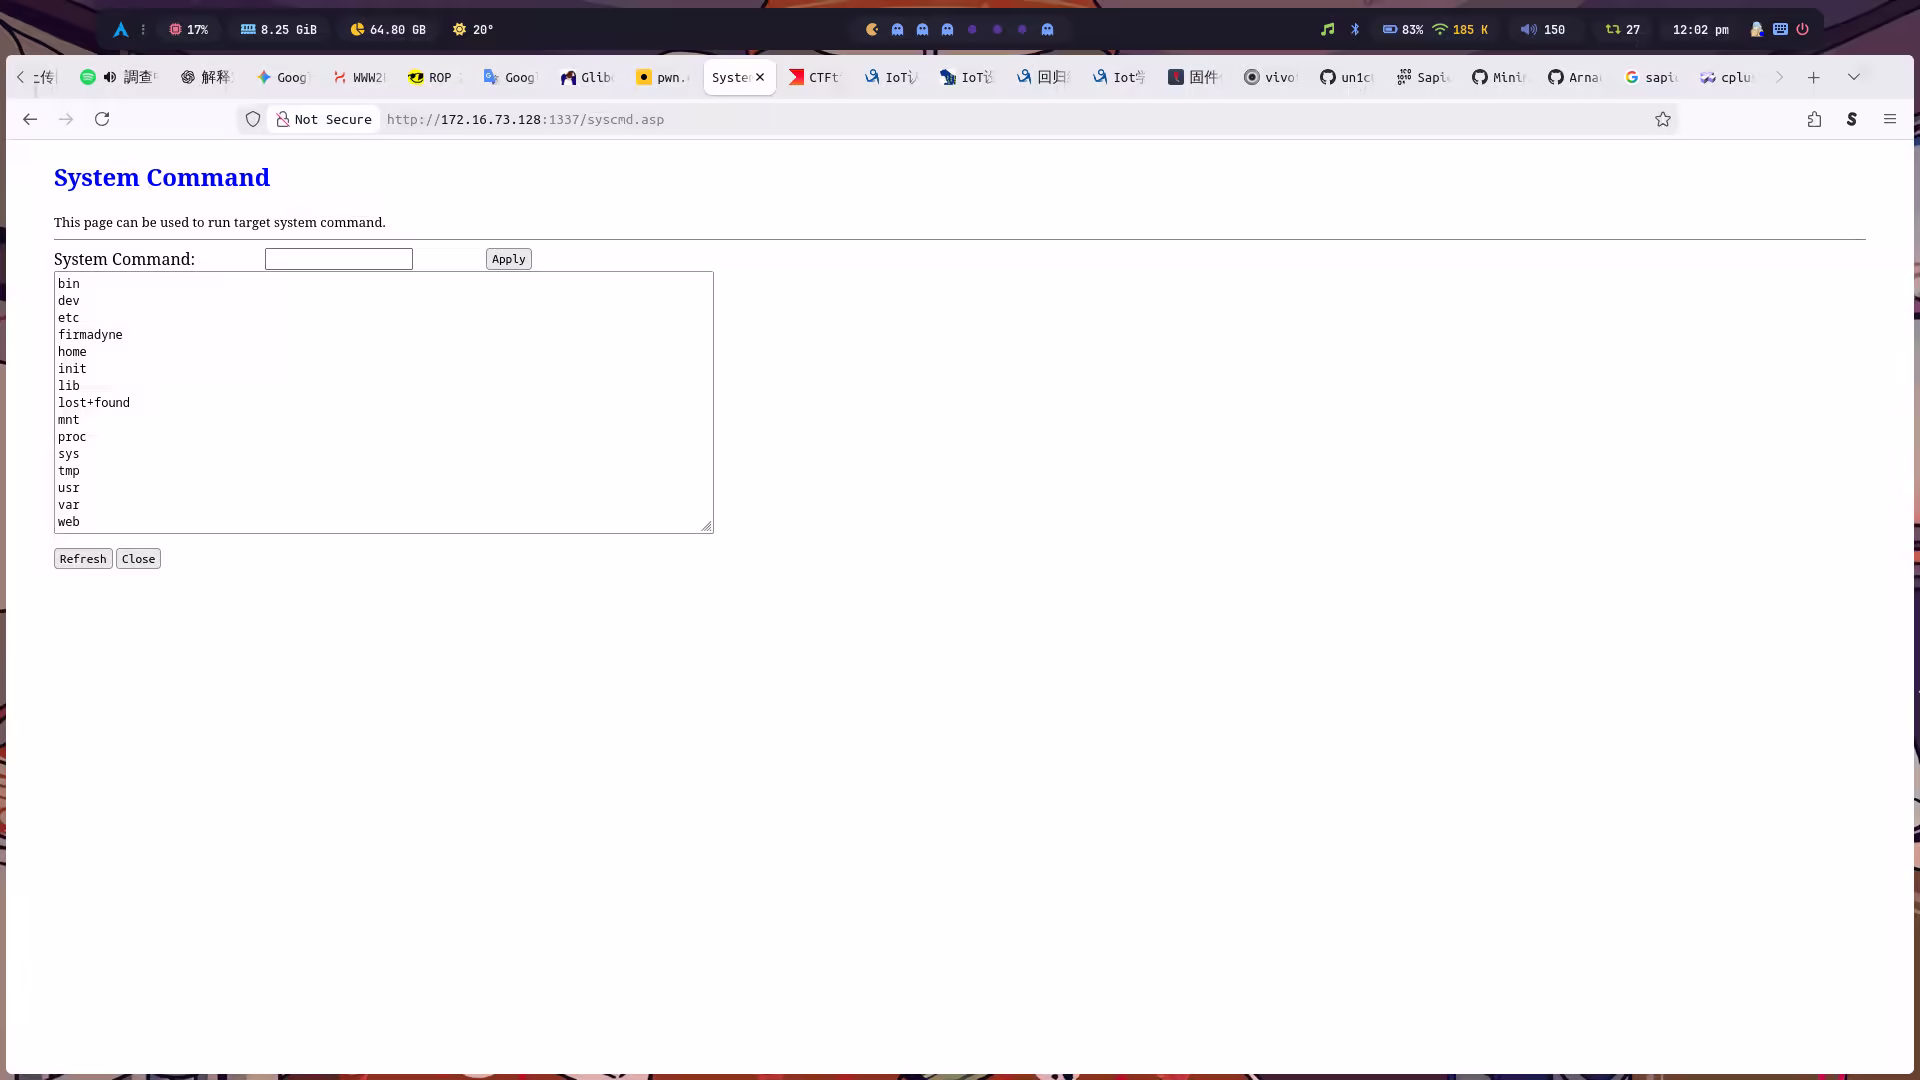Switch to the ROP tab
1920x1080 pixels.
tap(431, 77)
